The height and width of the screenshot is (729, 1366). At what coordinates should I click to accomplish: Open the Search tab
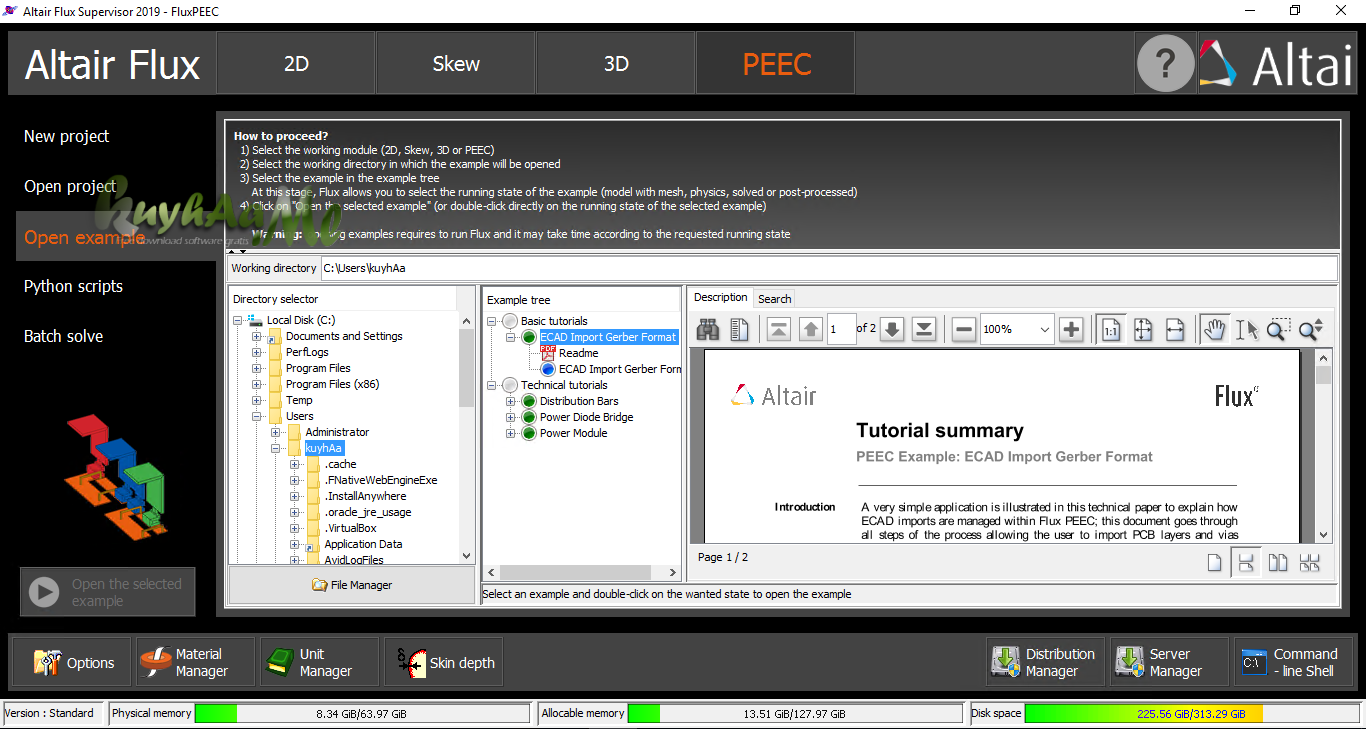774,298
